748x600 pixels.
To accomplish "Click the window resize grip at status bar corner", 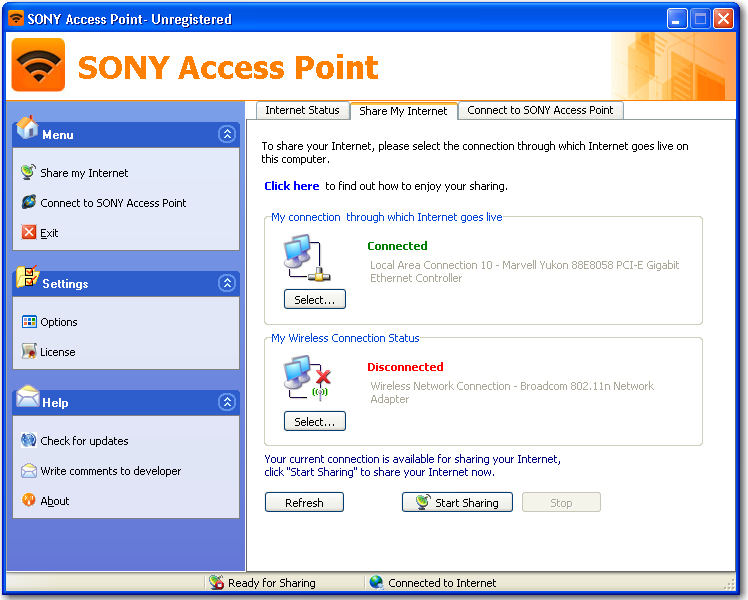I will [730, 584].
